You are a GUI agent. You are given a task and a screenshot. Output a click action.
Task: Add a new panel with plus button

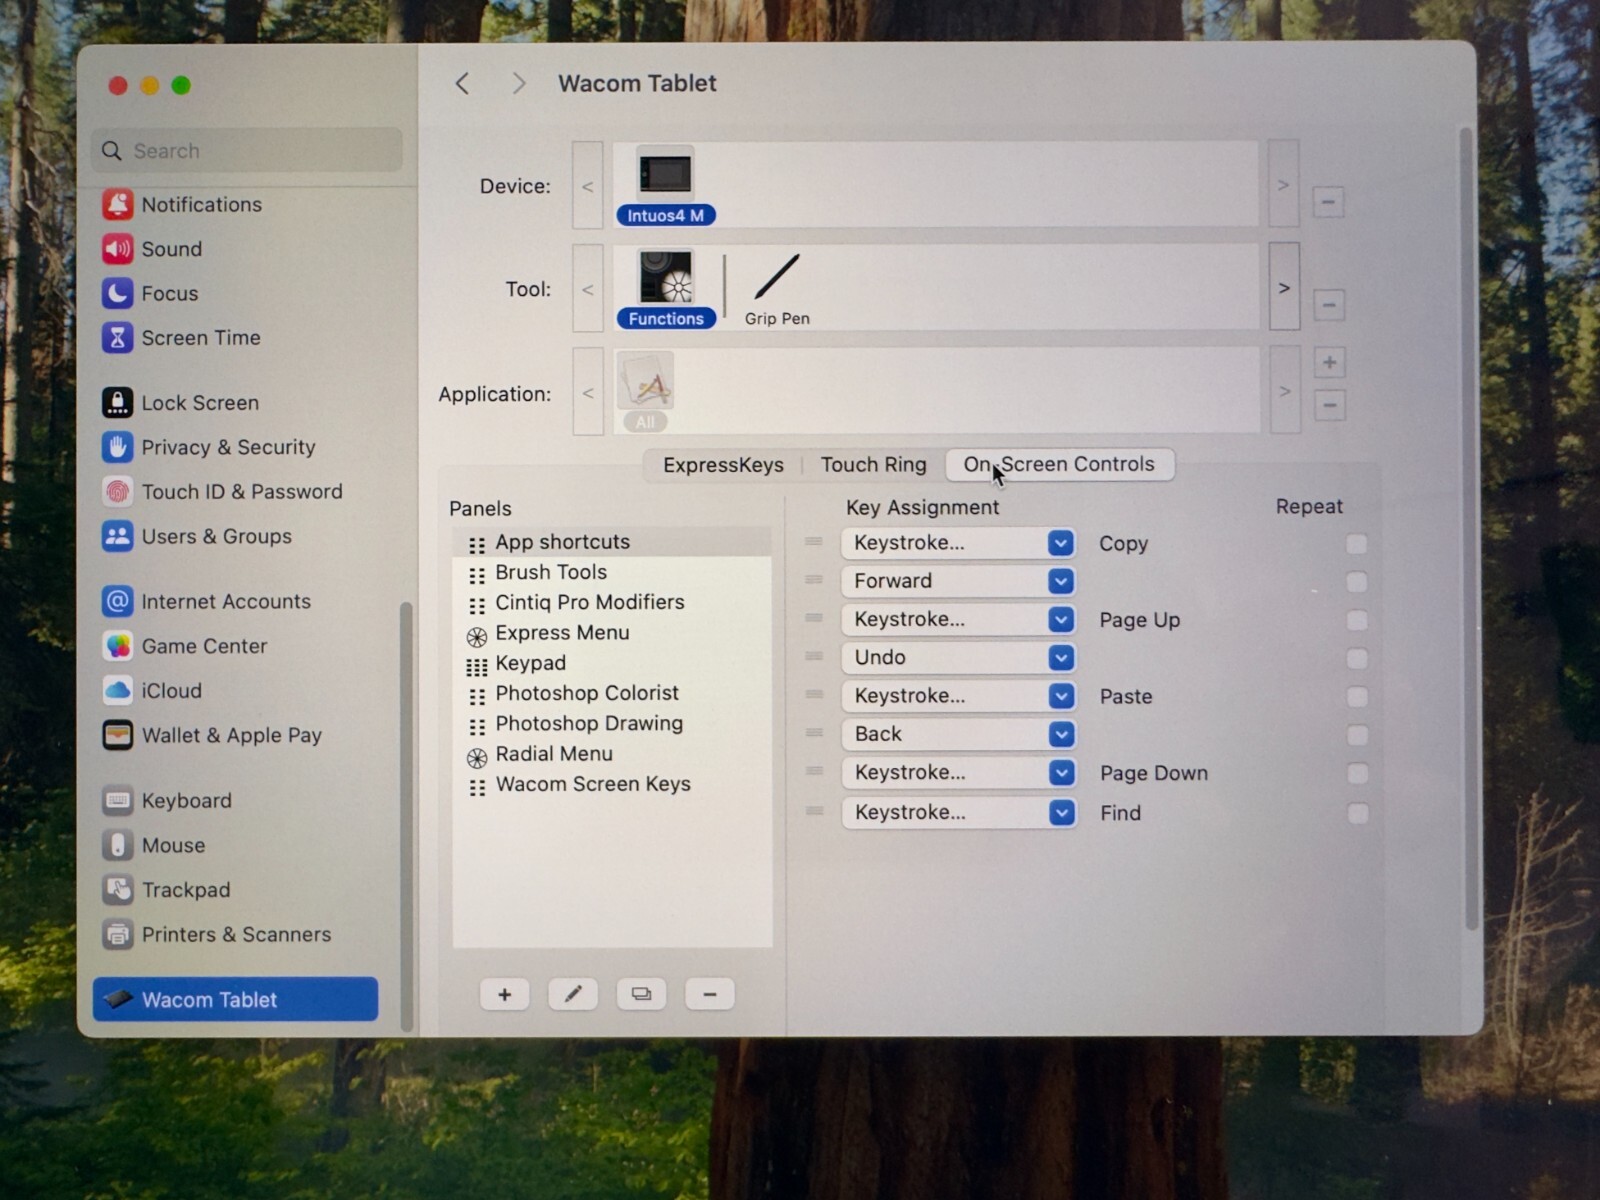tap(505, 995)
